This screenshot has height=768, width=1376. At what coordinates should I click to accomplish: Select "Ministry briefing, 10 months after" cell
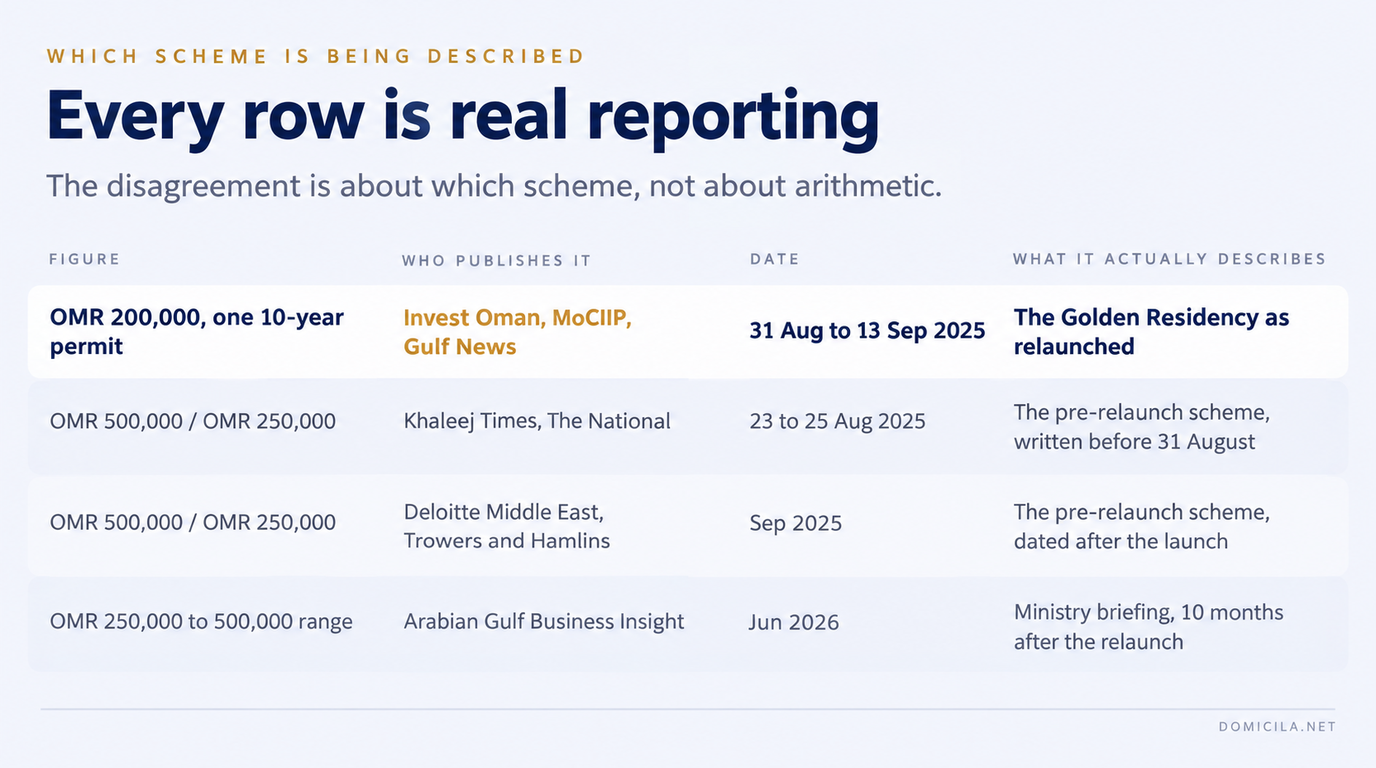coord(1149,627)
